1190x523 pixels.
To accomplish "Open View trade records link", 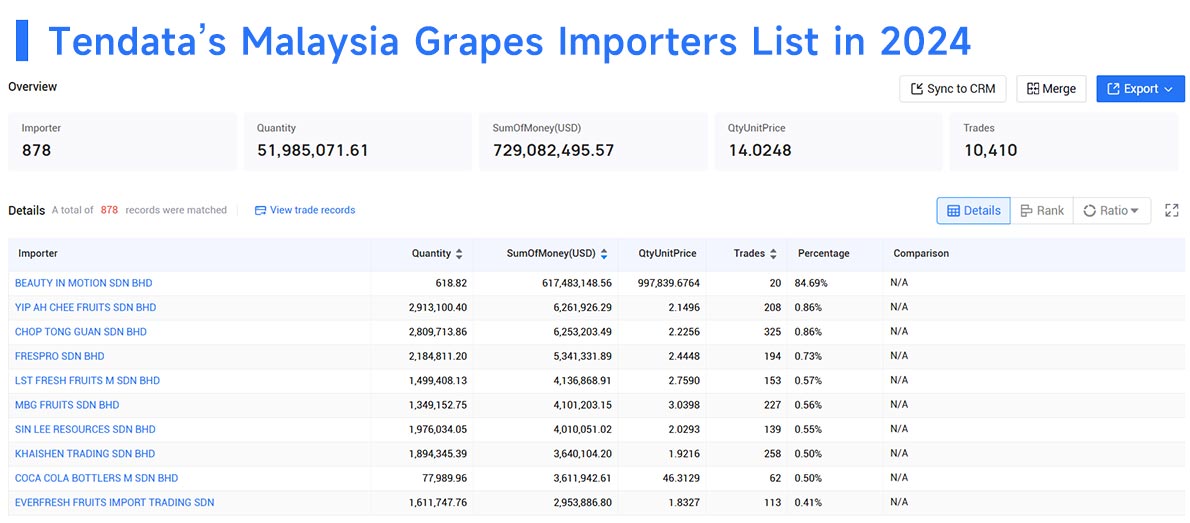I will [x=305, y=210].
